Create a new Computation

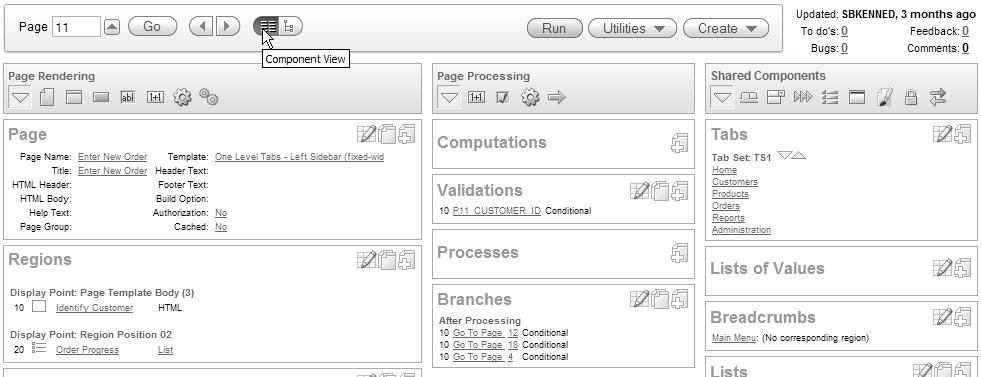point(679,143)
